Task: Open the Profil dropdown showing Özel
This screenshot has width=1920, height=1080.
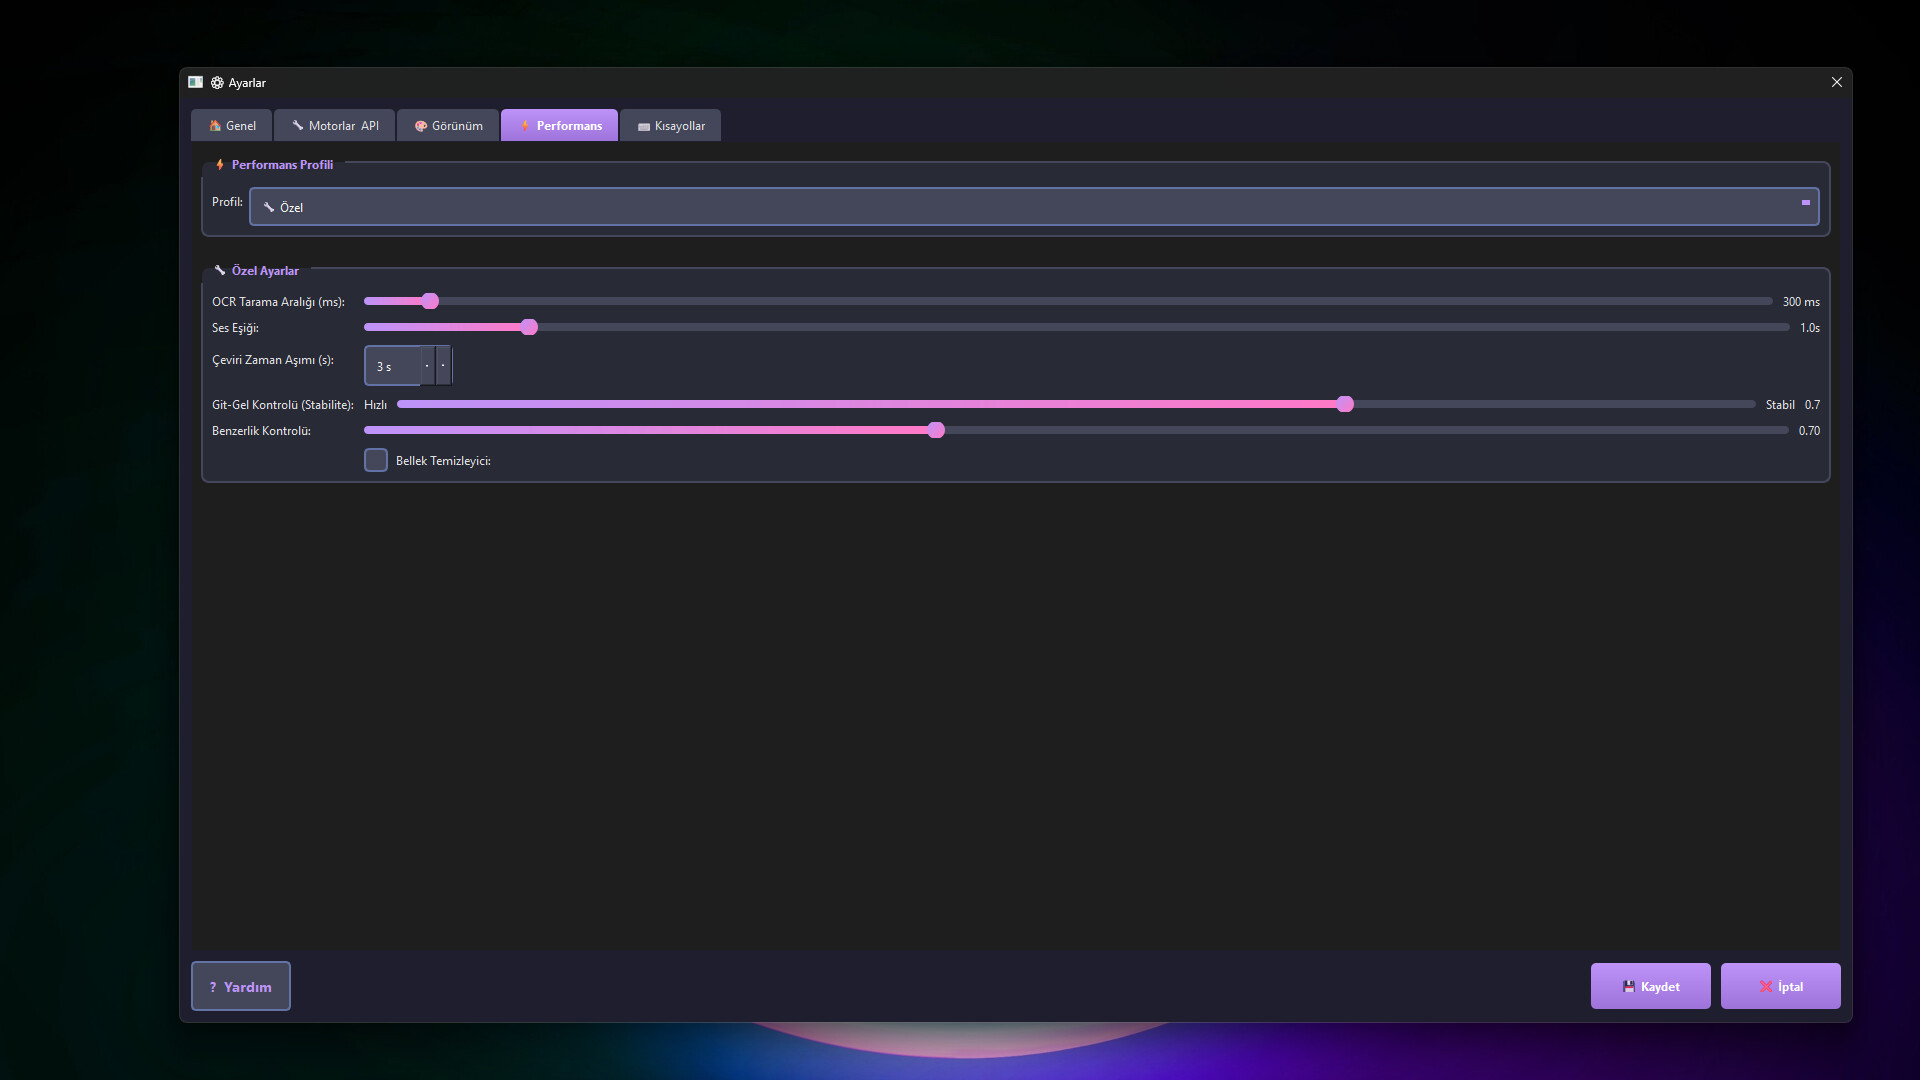Action: coord(1033,207)
